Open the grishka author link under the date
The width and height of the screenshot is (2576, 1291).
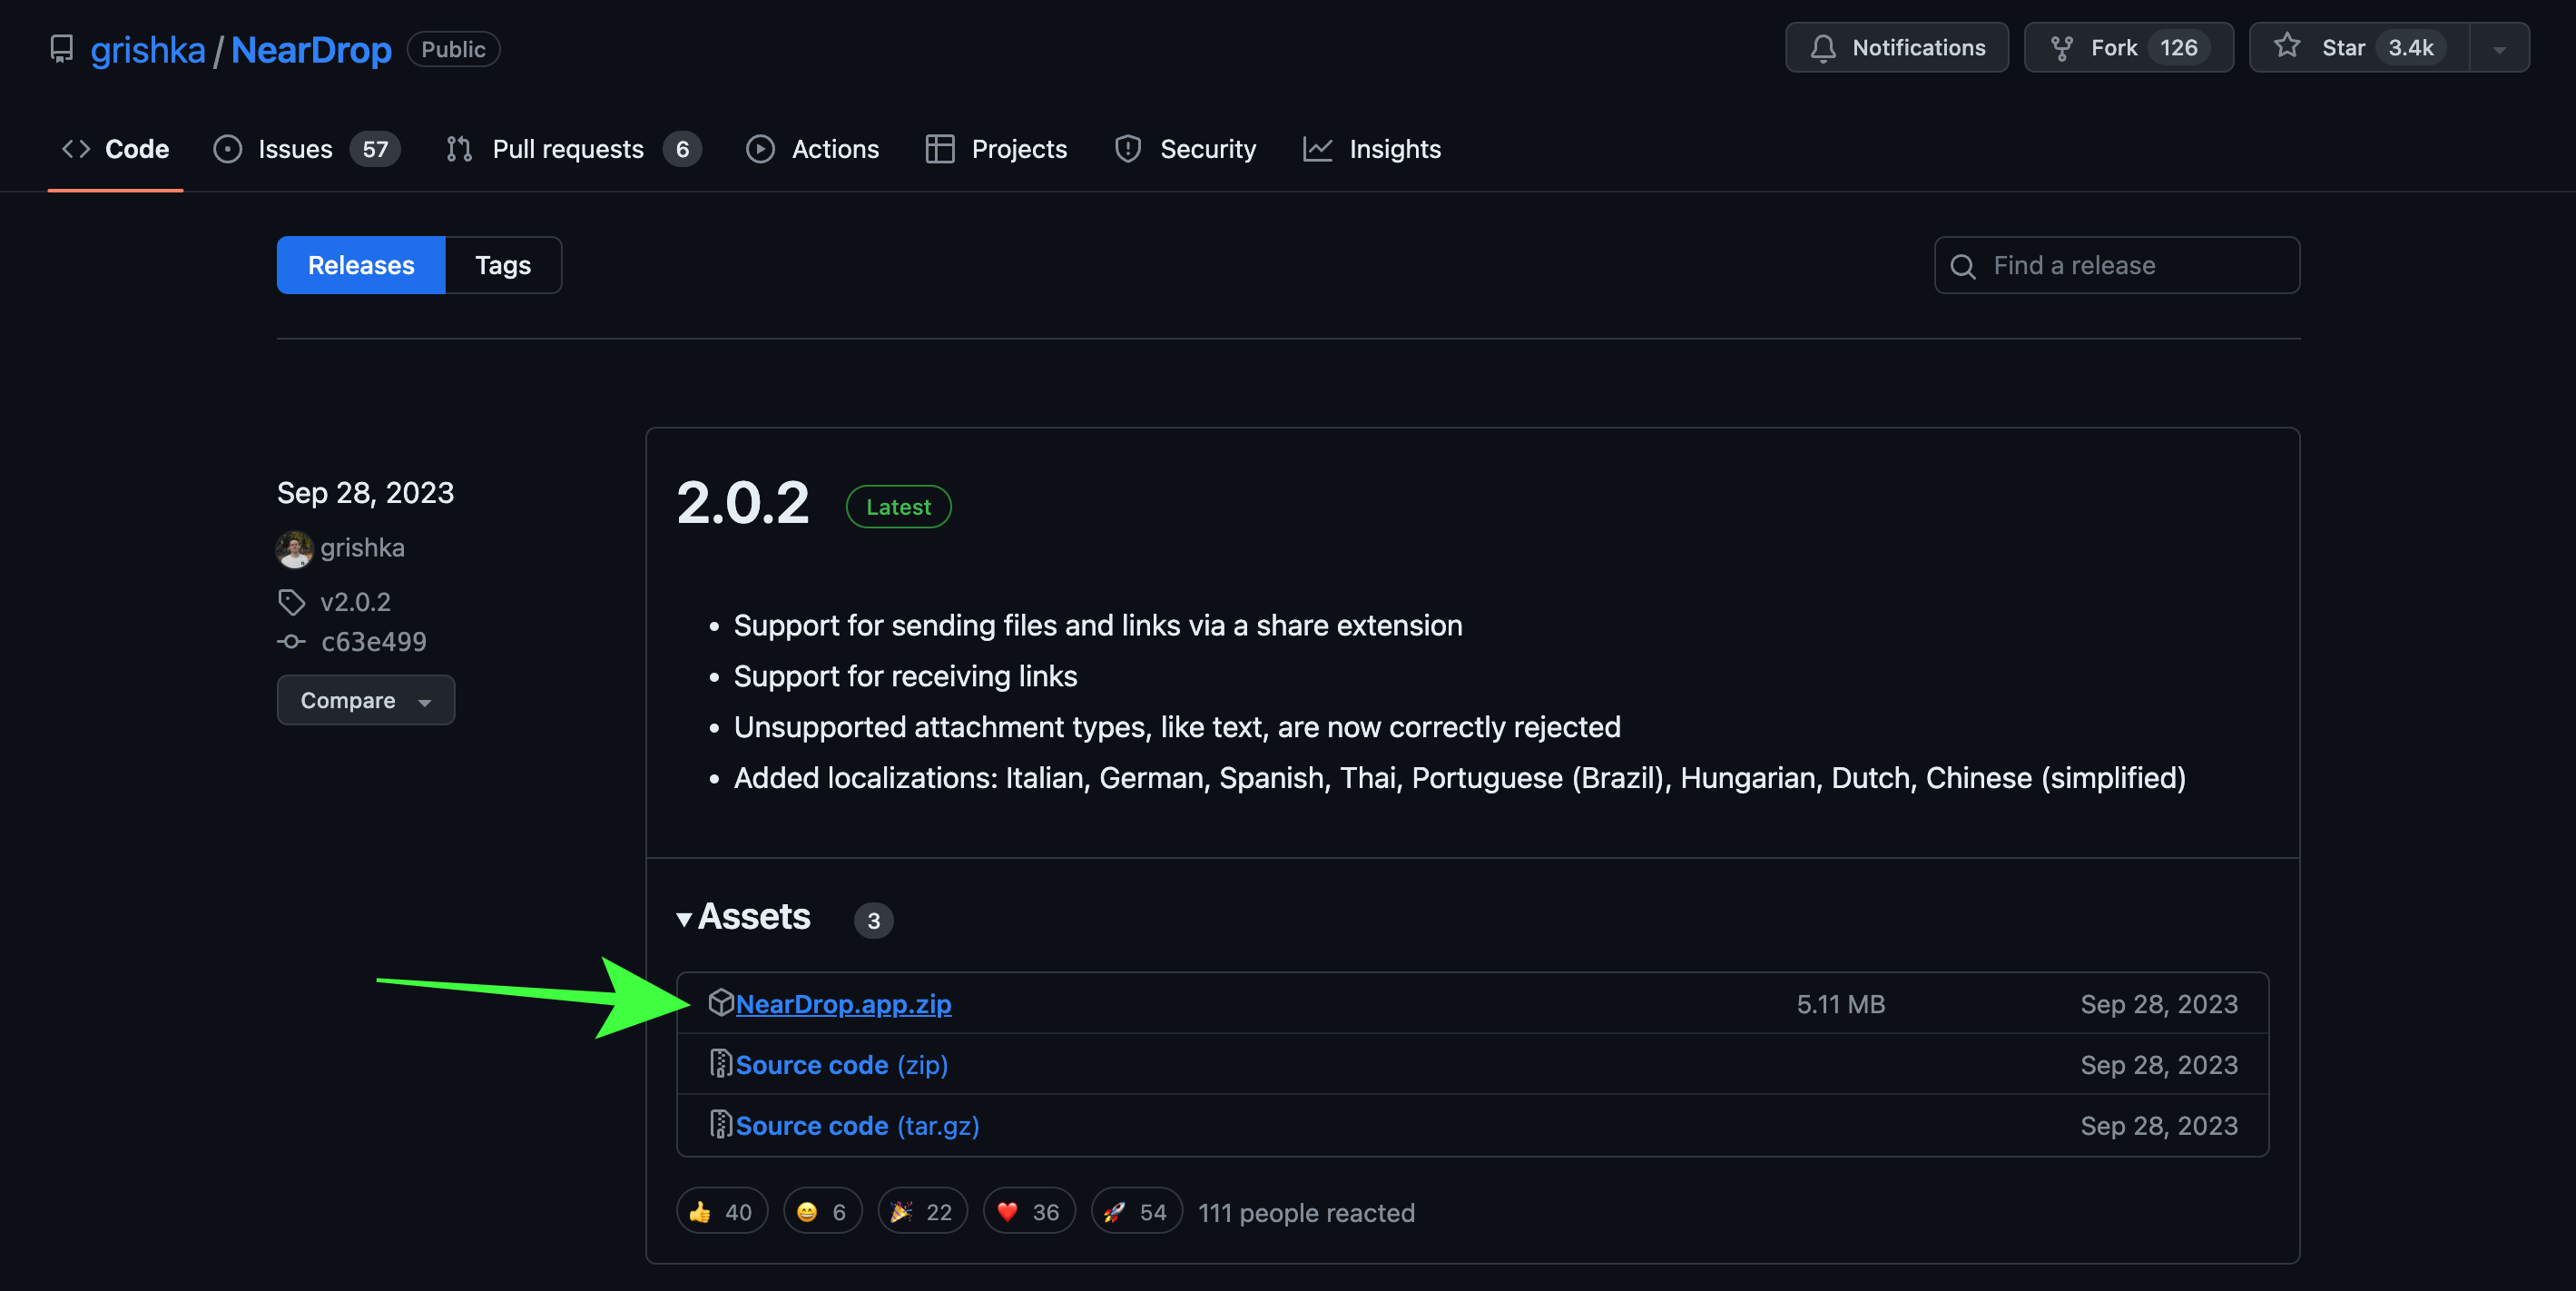tap(362, 548)
